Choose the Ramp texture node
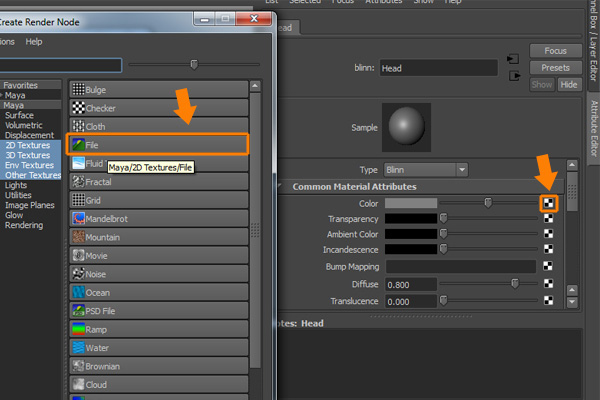Image resolution: width=600 pixels, height=400 pixels. pyautogui.click(x=159, y=329)
